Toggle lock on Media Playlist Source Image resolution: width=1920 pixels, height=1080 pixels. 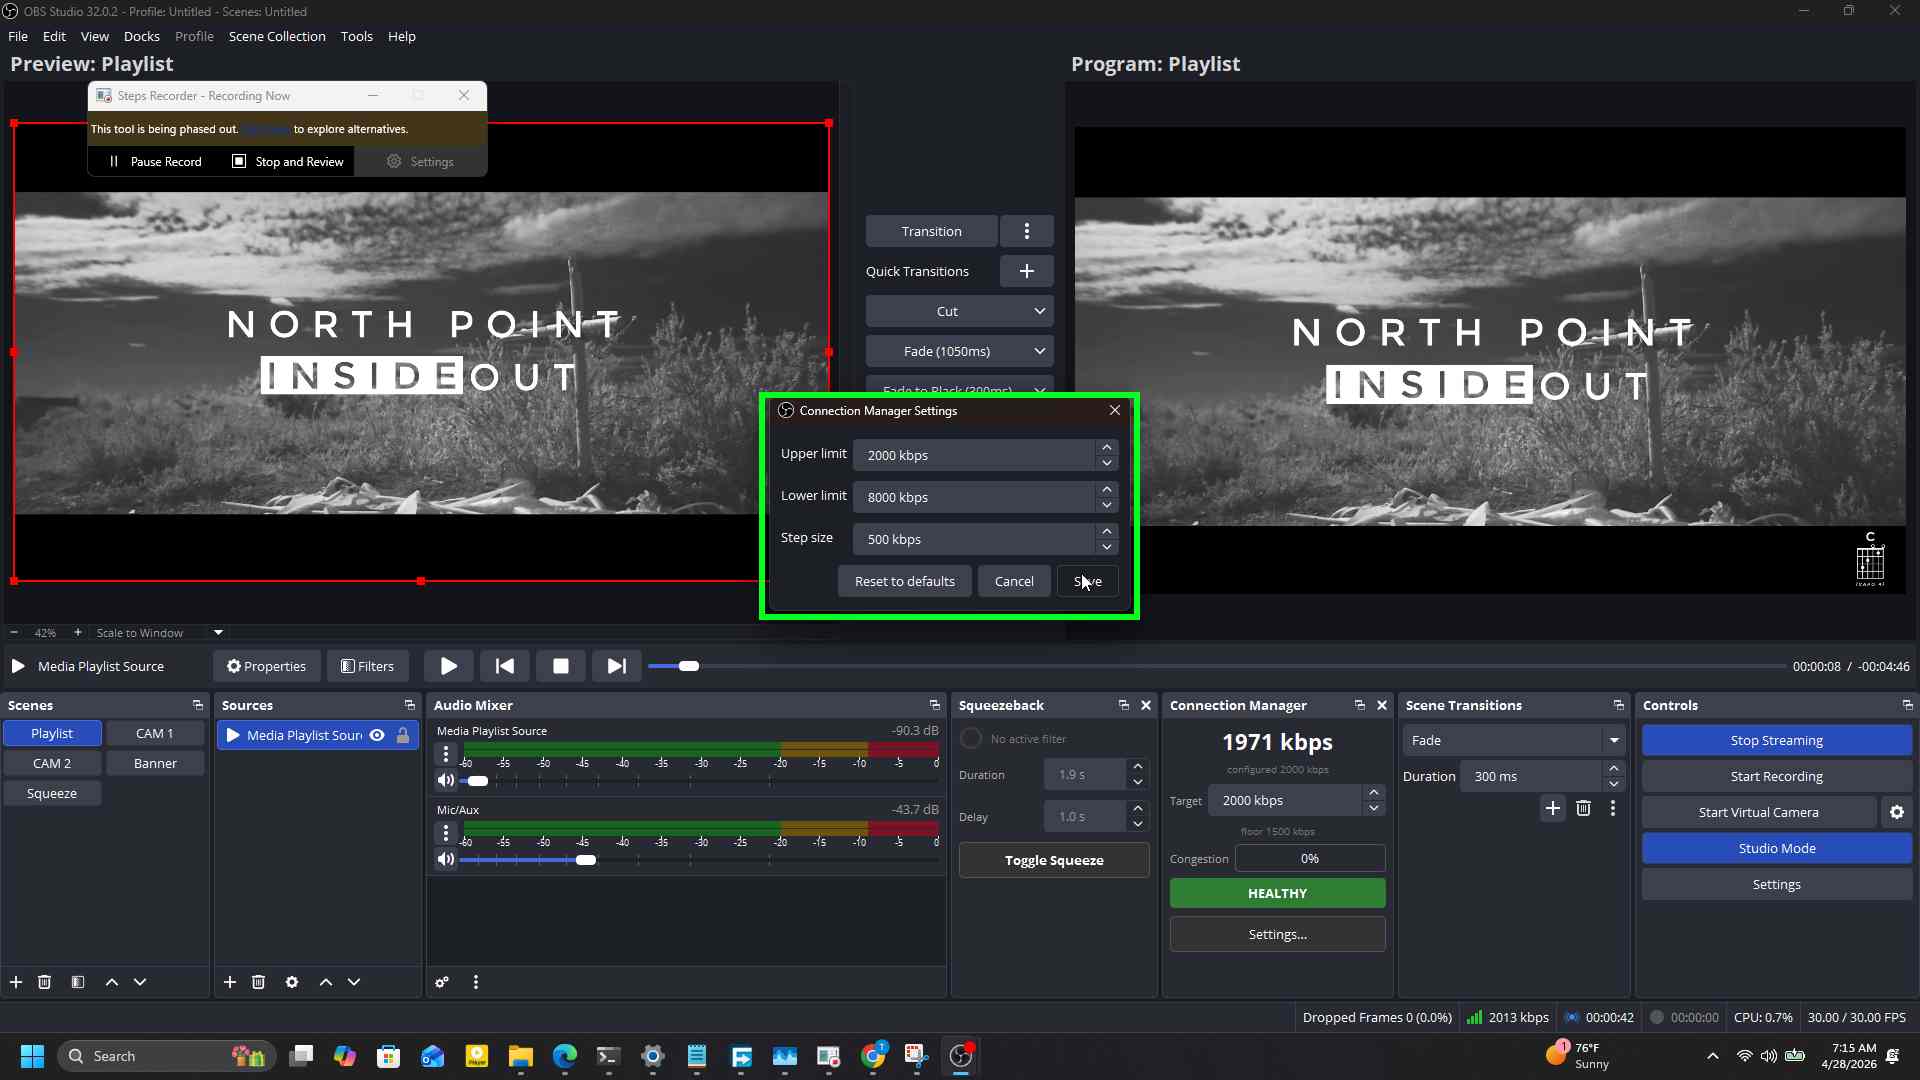coord(403,735)
